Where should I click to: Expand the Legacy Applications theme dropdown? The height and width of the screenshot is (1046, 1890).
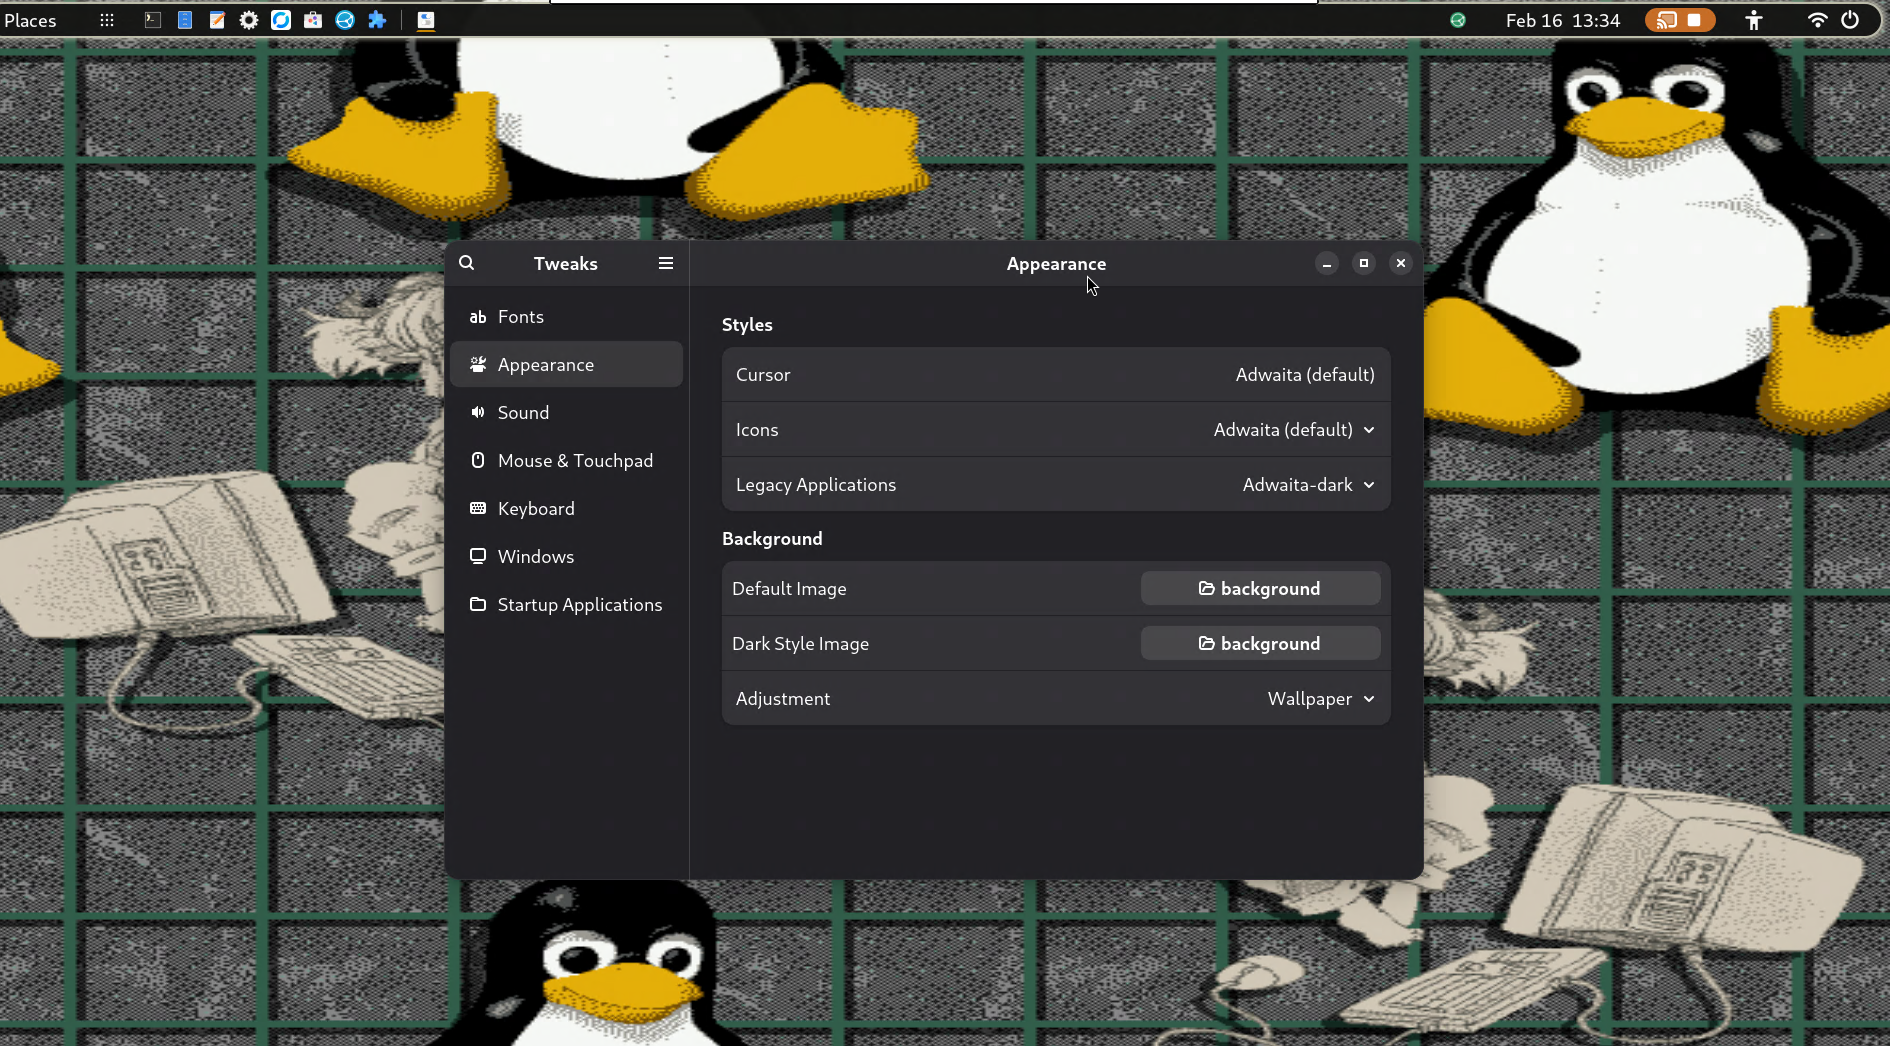1309,485
